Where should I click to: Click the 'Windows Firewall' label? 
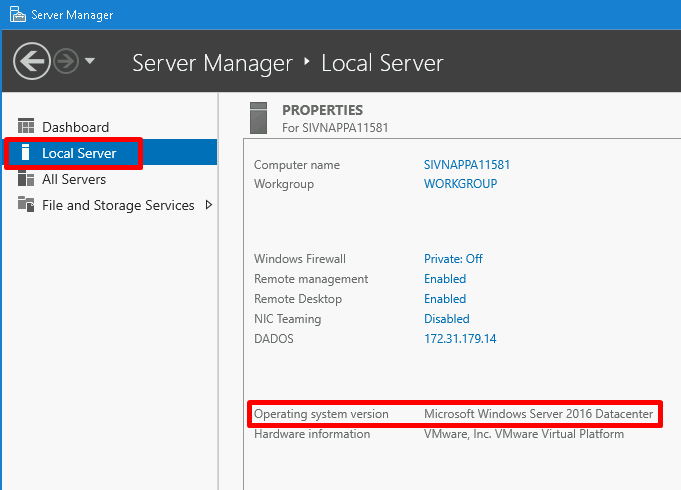pyautogui.click(x=300, y=259)
